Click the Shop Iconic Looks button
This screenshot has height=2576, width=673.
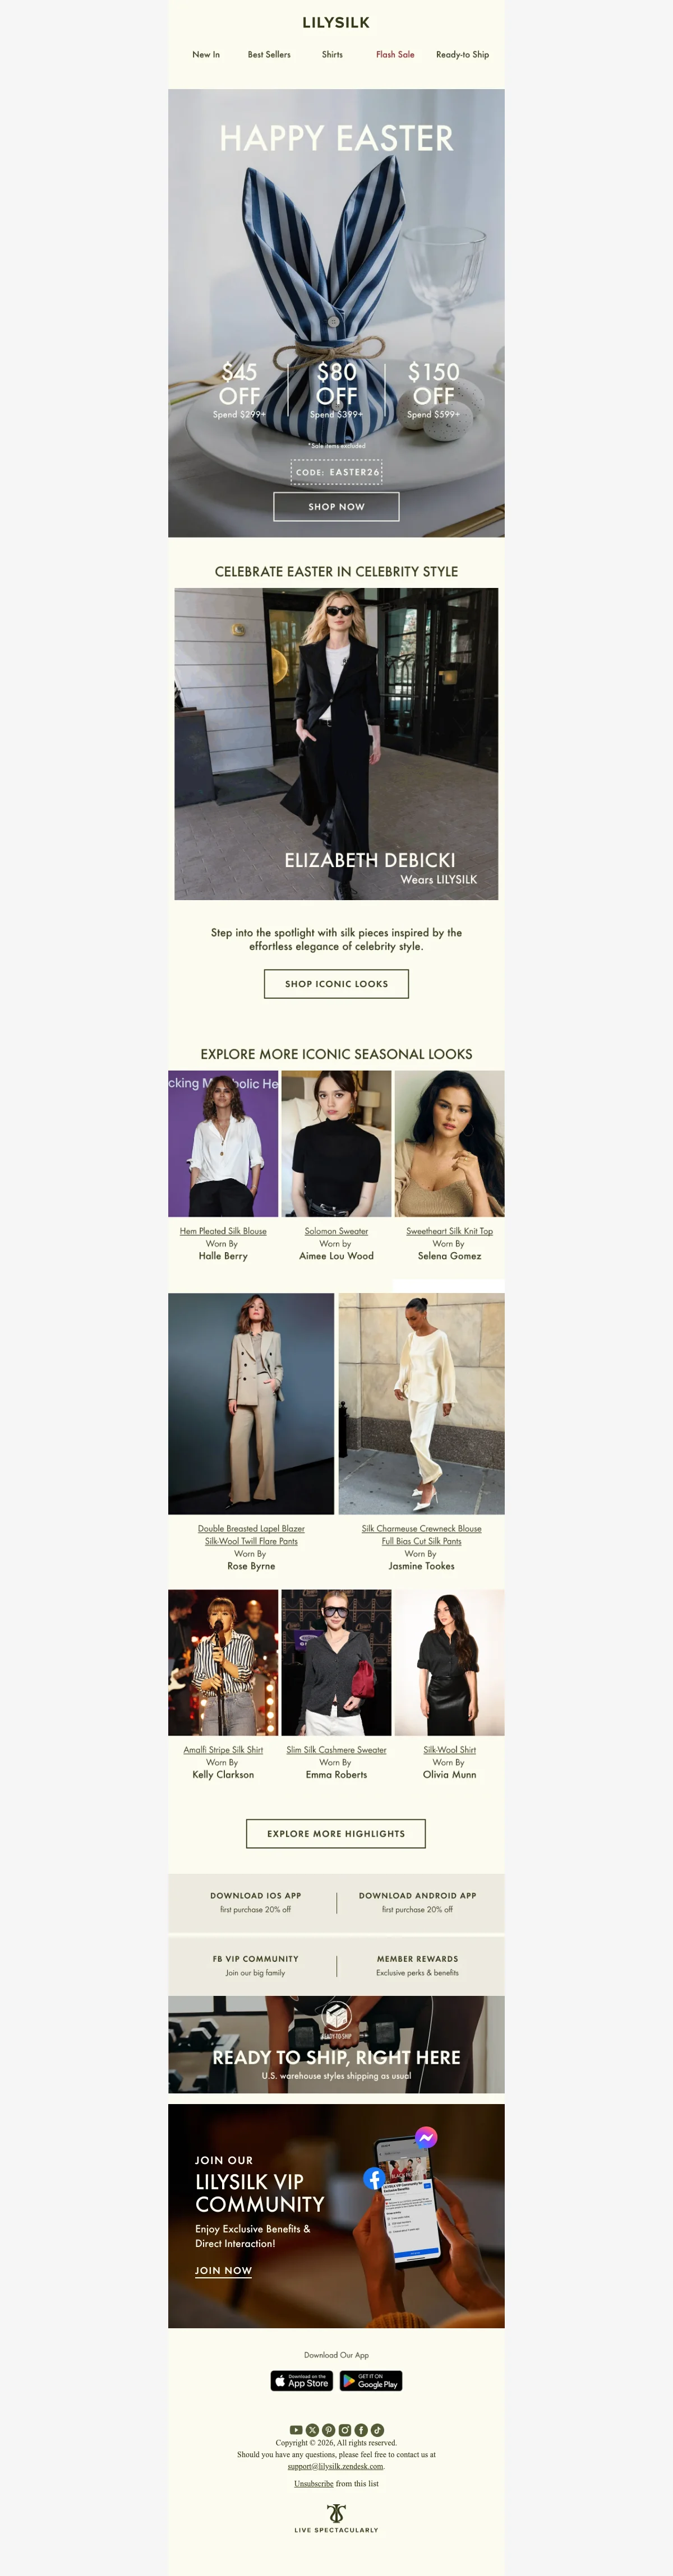pyautogui.click(x=336, y=983)
